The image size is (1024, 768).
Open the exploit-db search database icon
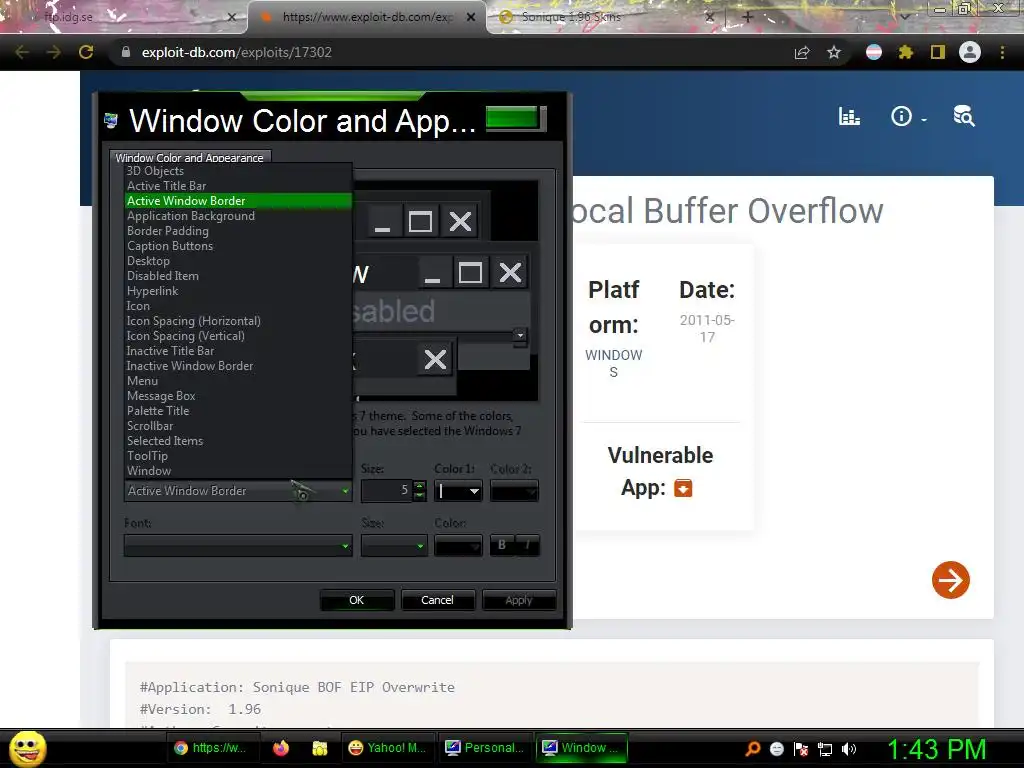[x=964, y=117]
